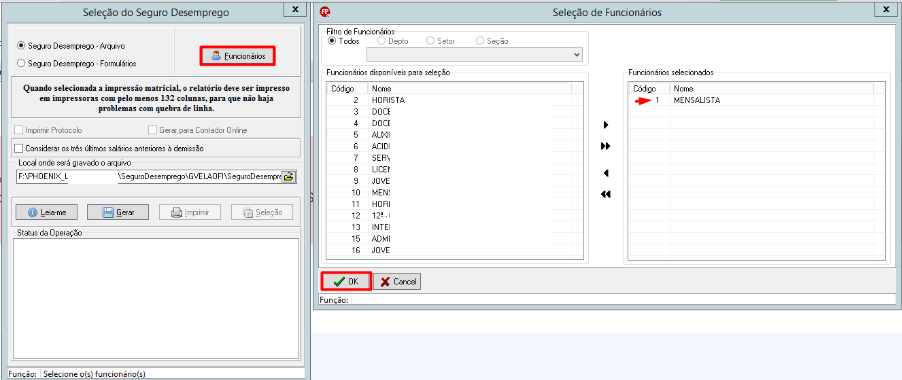Select employee code 2 HORISTA row

point(450,100)
